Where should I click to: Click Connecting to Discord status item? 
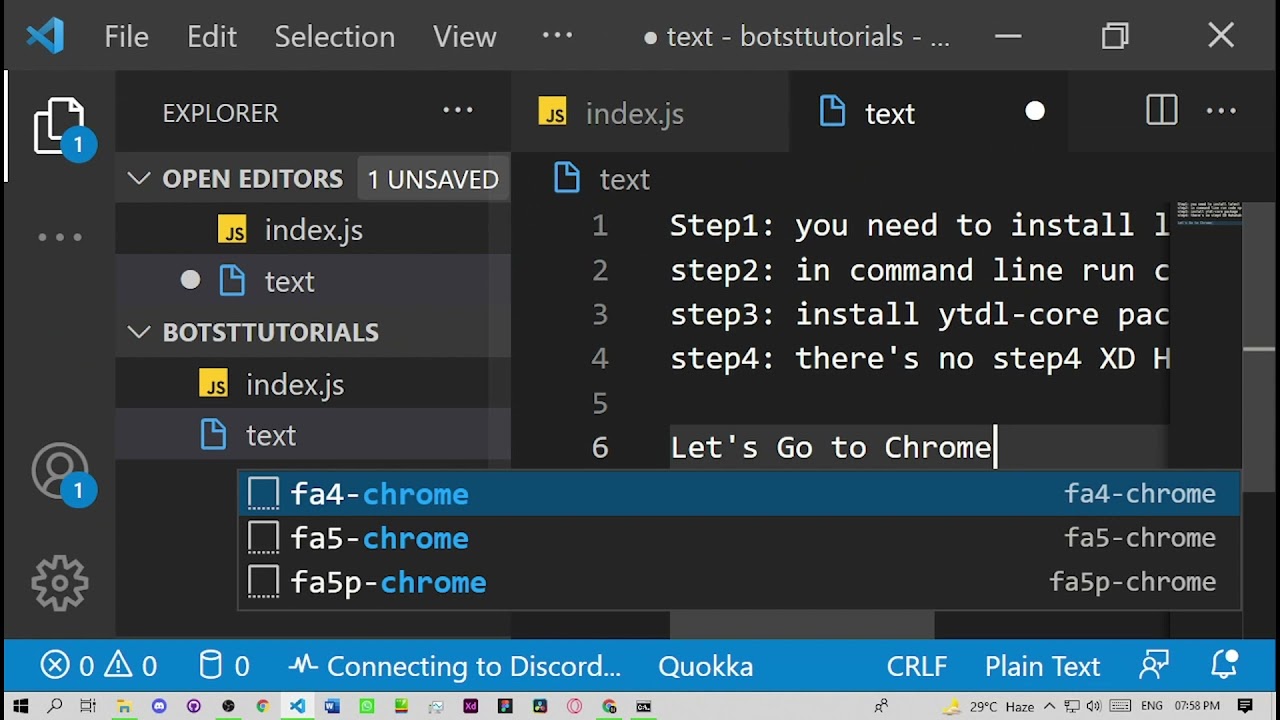tap(455, 666)
